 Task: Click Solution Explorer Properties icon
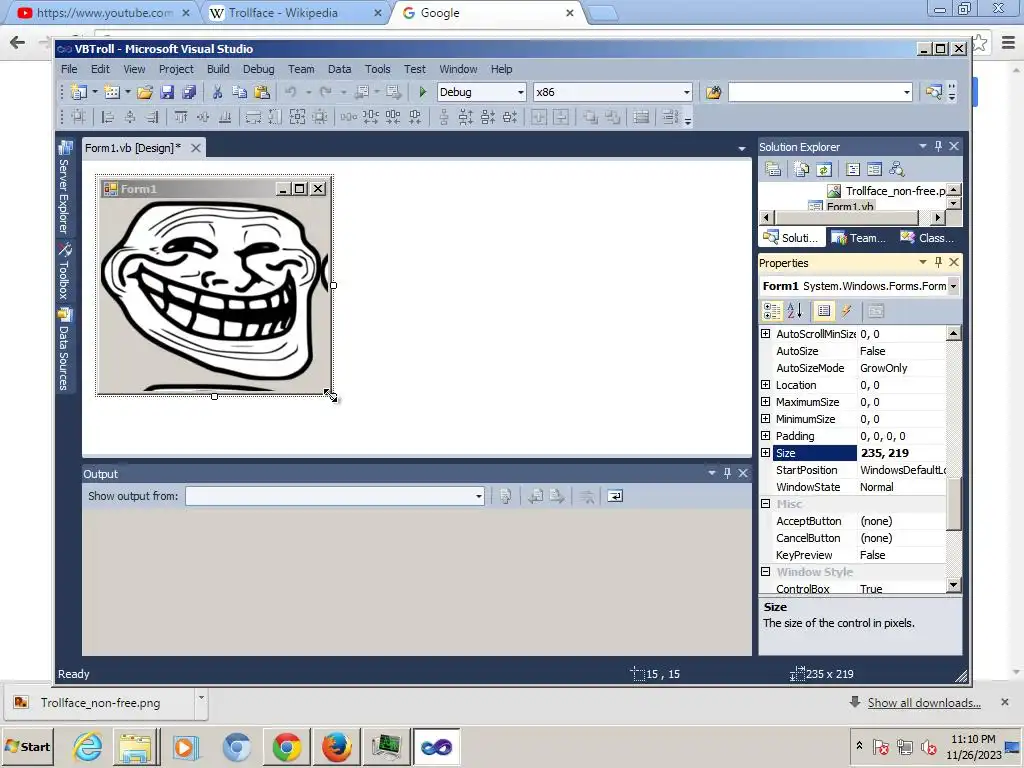(x=773, y=169)
